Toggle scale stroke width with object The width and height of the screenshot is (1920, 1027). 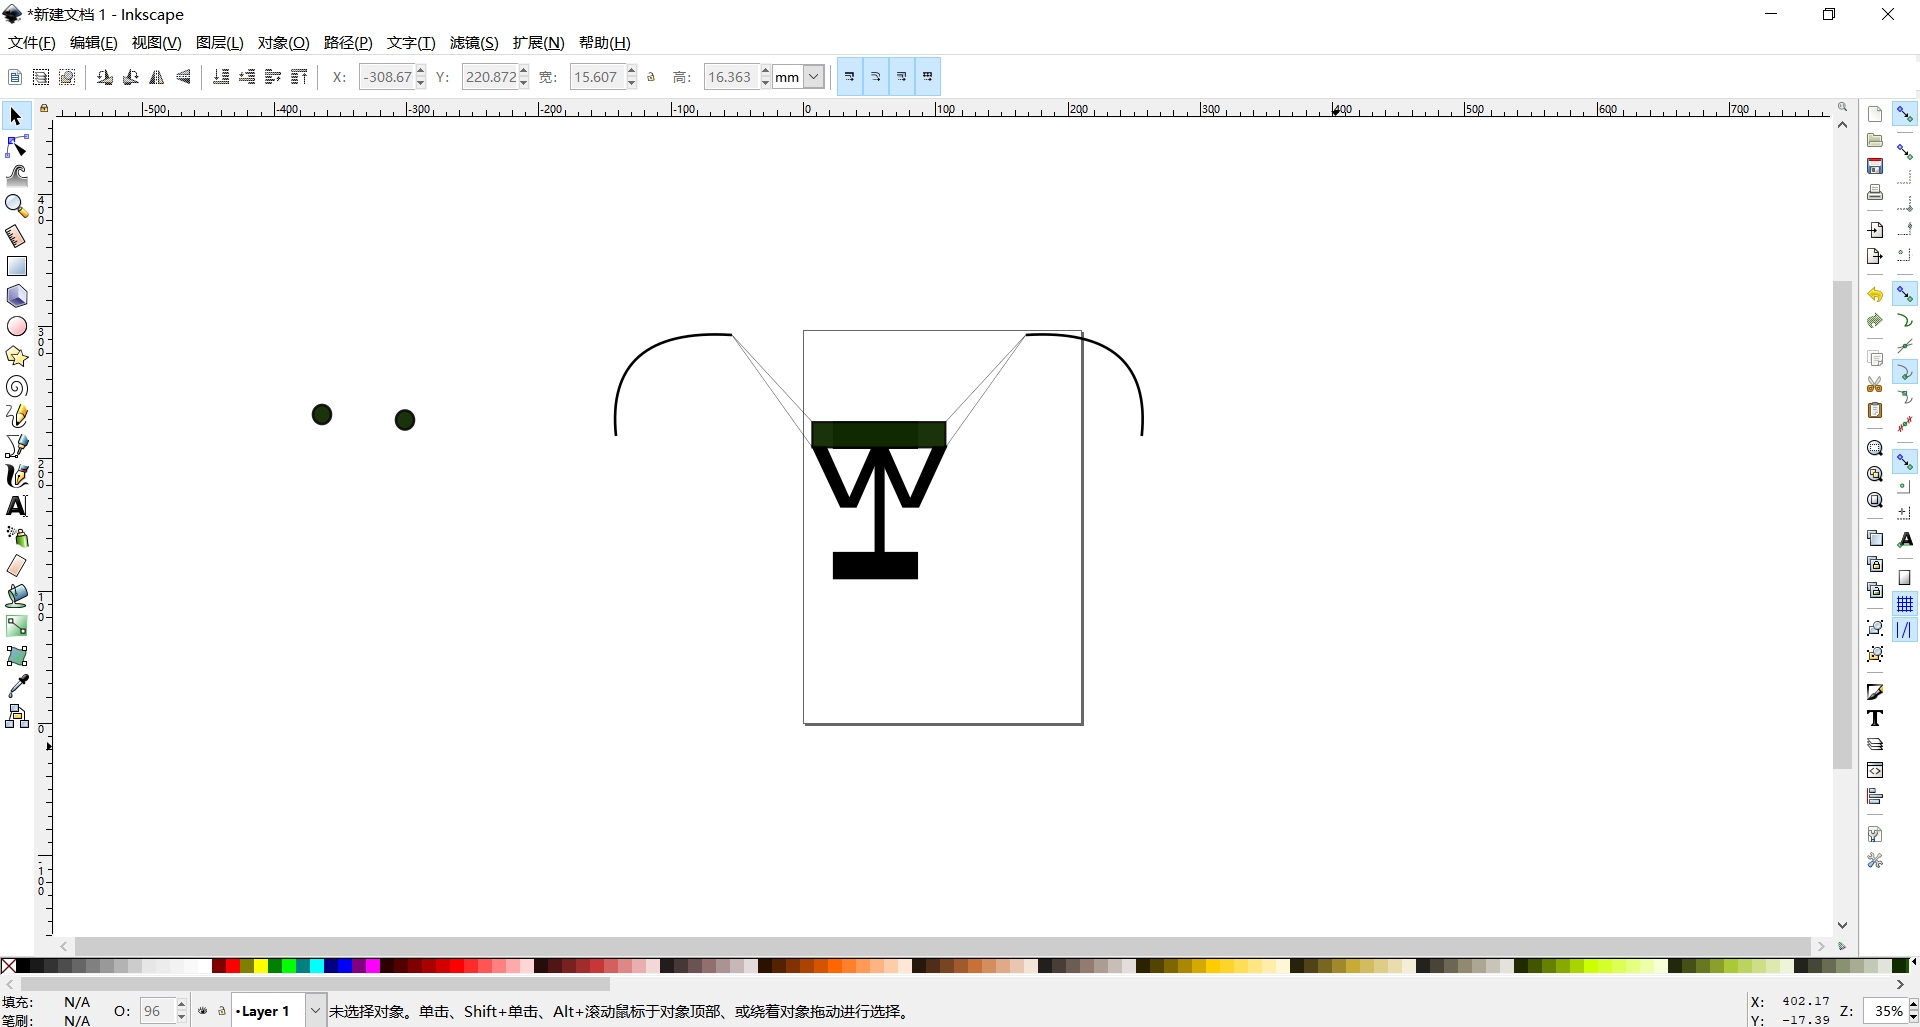pos(850,77)
